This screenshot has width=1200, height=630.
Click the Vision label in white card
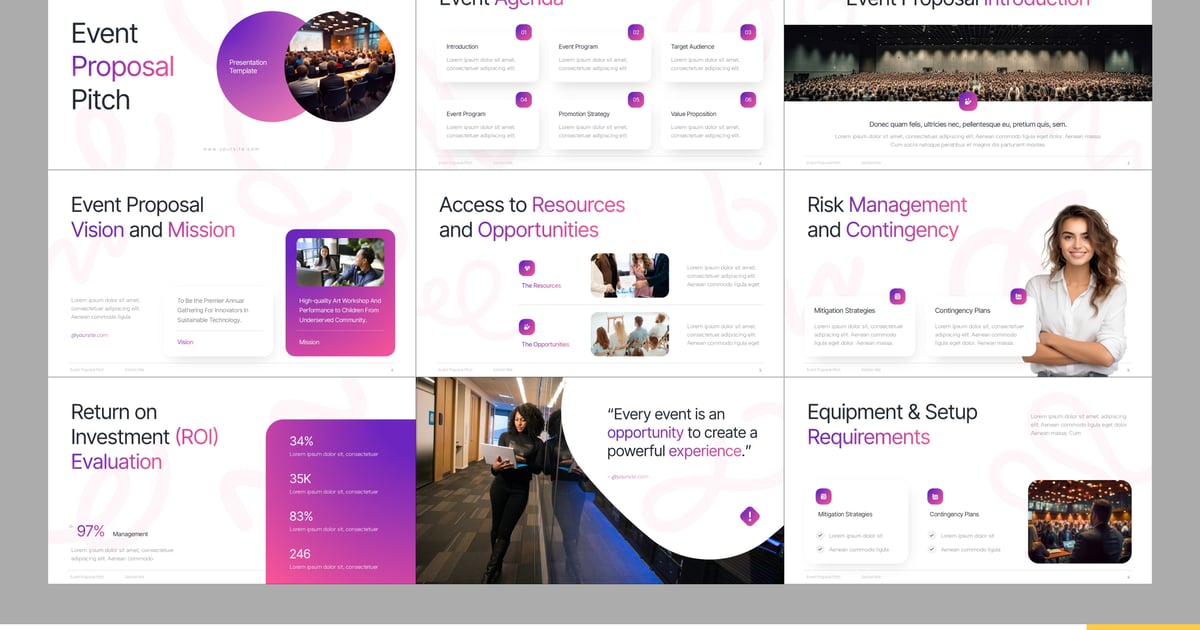185,342
